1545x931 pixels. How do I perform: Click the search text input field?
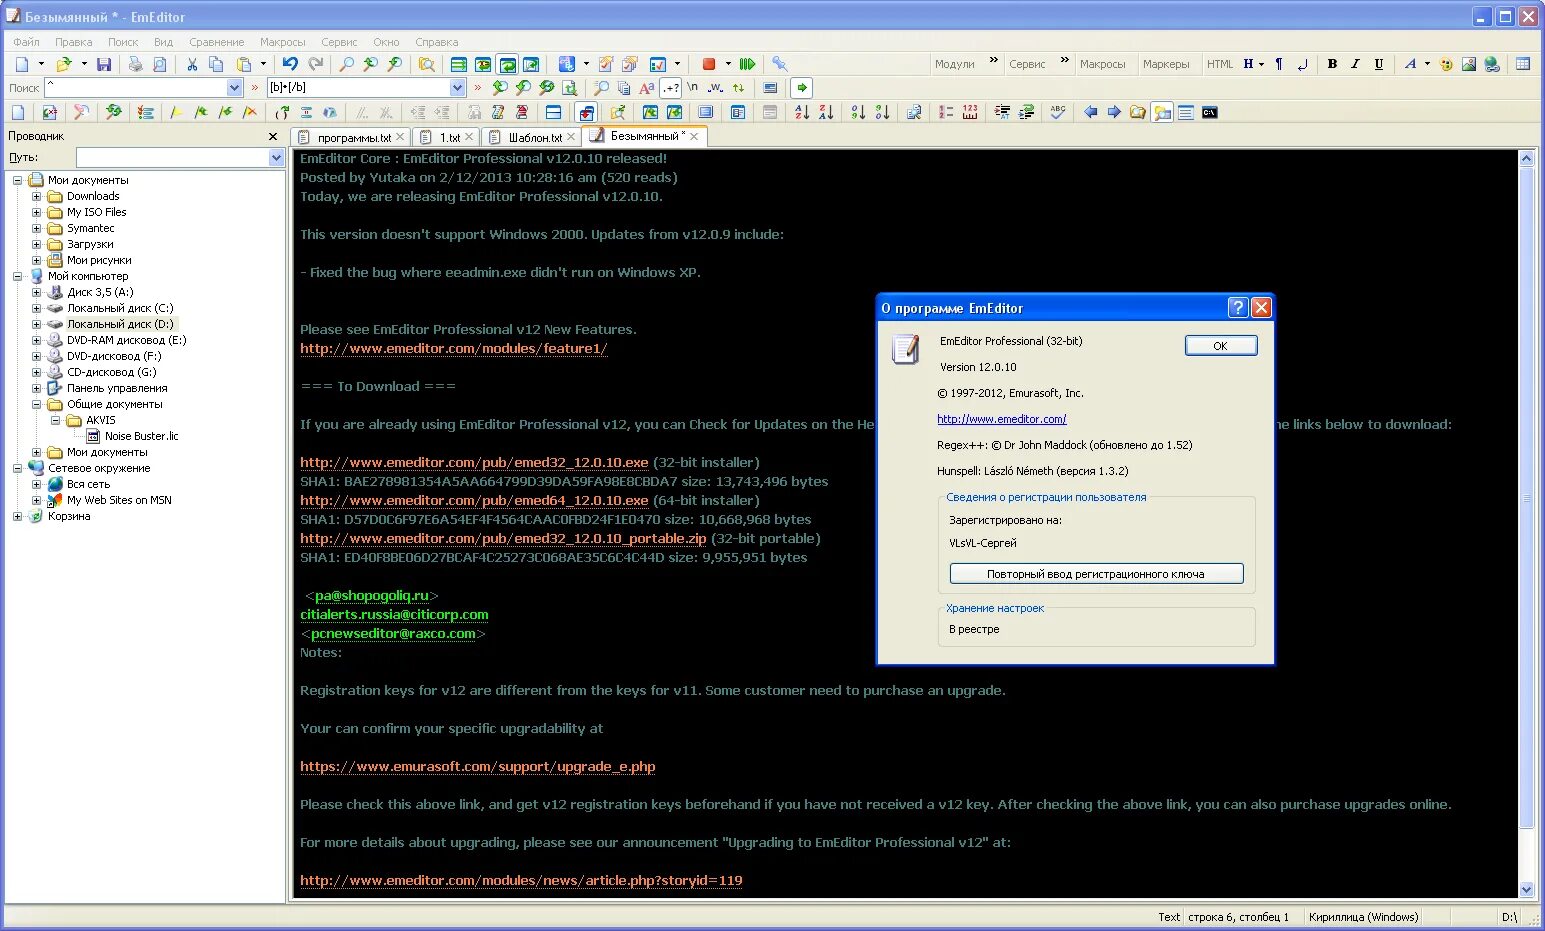tap(135, 88)
